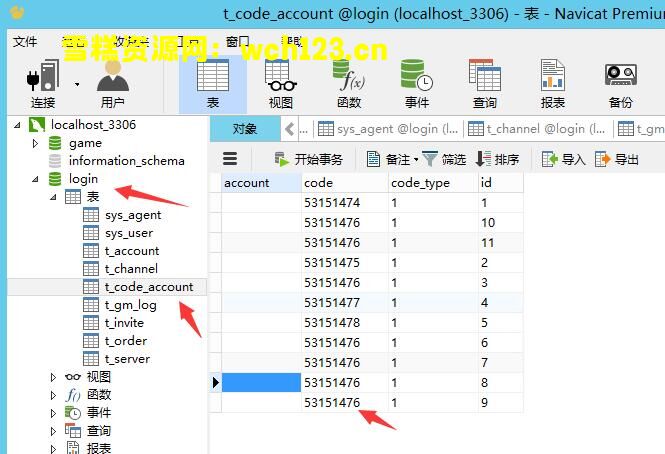665x454 pixels.
Task: Open the hamburger menu in the table toolbar
Action: pos(230,159)
